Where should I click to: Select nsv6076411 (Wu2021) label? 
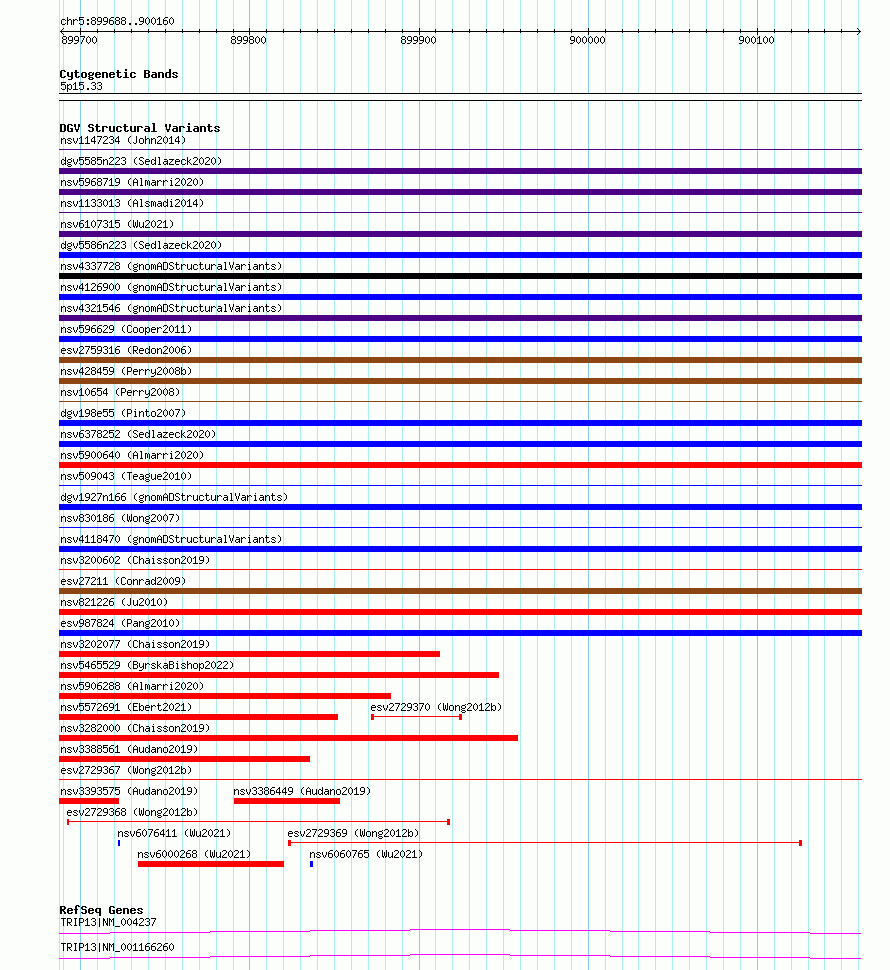click(174, 835)
